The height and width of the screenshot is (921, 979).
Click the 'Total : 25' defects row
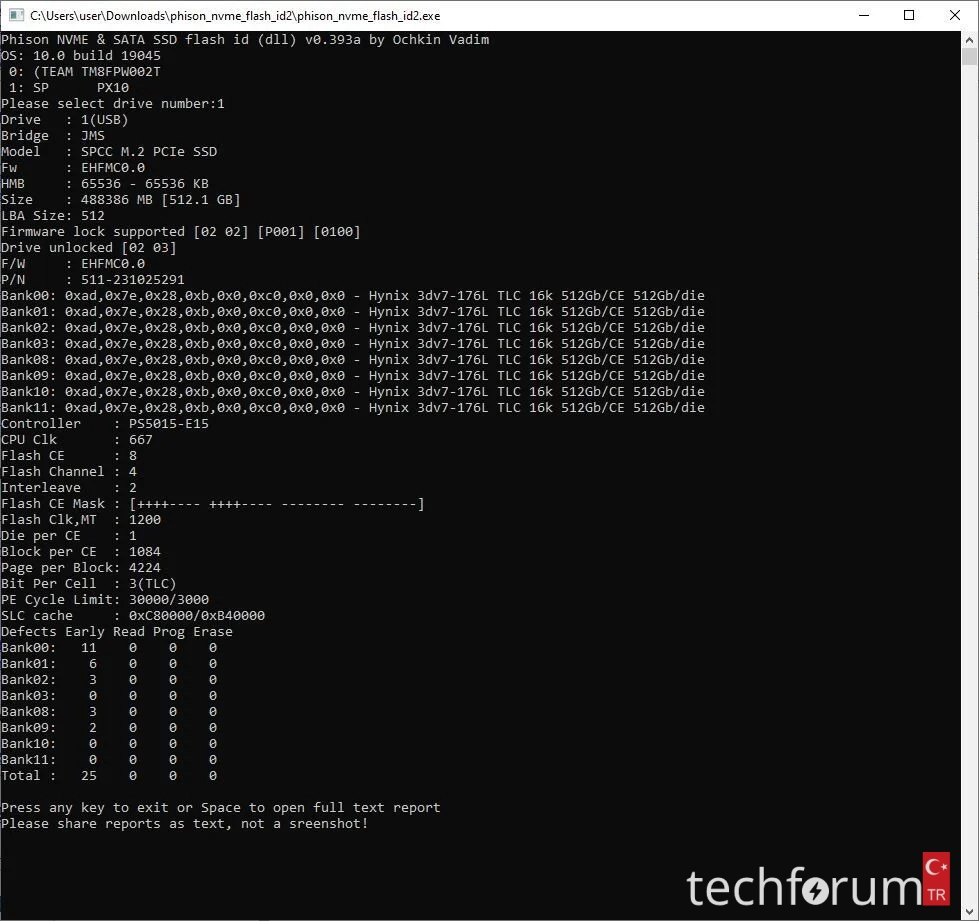click(108, 776)
